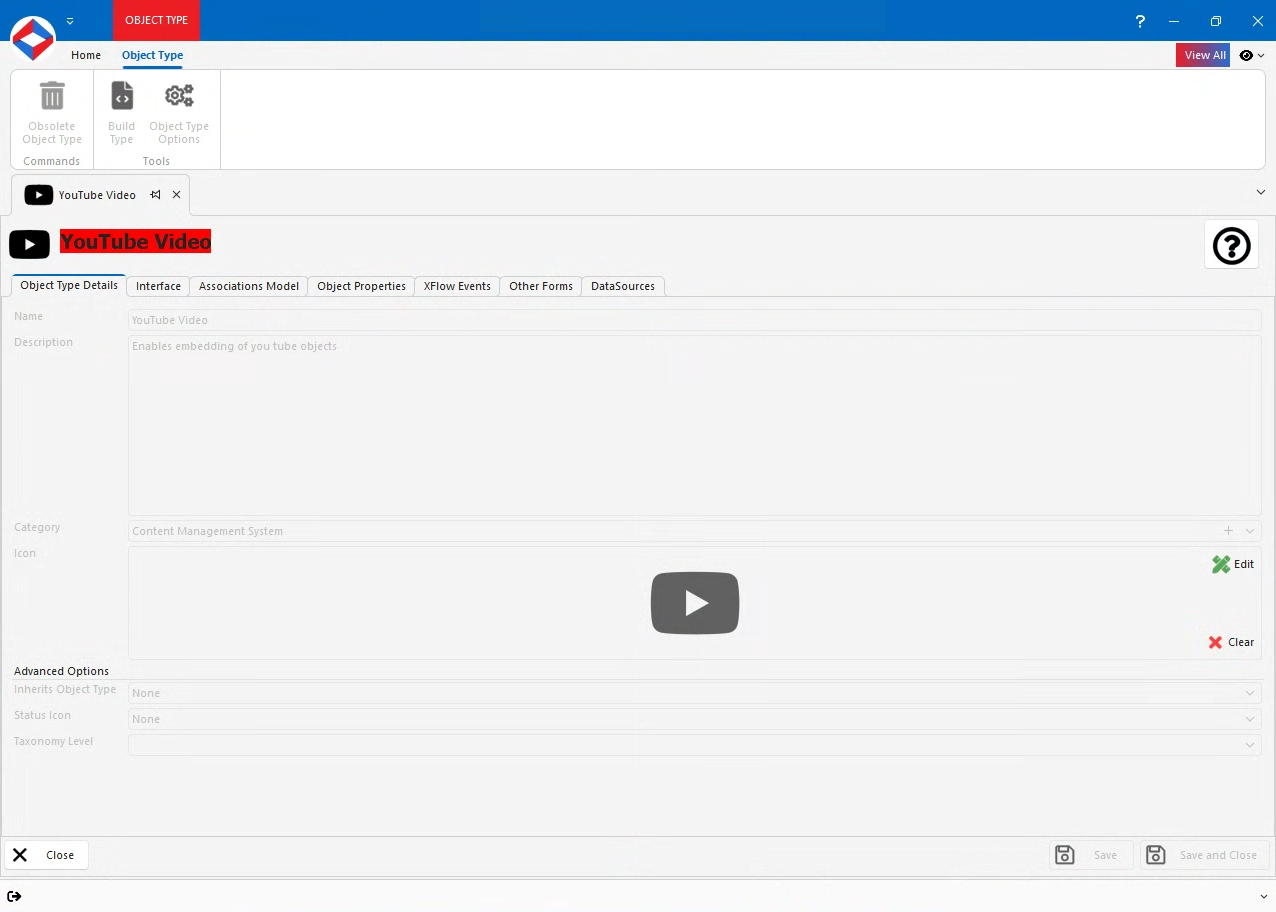This screenshot has height=912, width=1276.
Task: Select the Build Type tool
Action: click(x=121, y=110)
